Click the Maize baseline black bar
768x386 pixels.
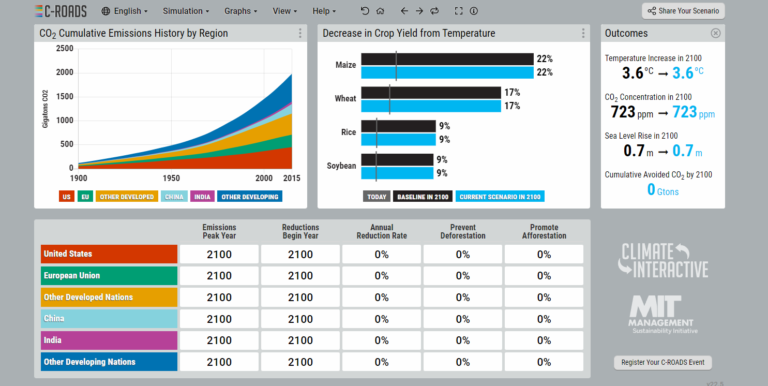(x=447, y=59)
